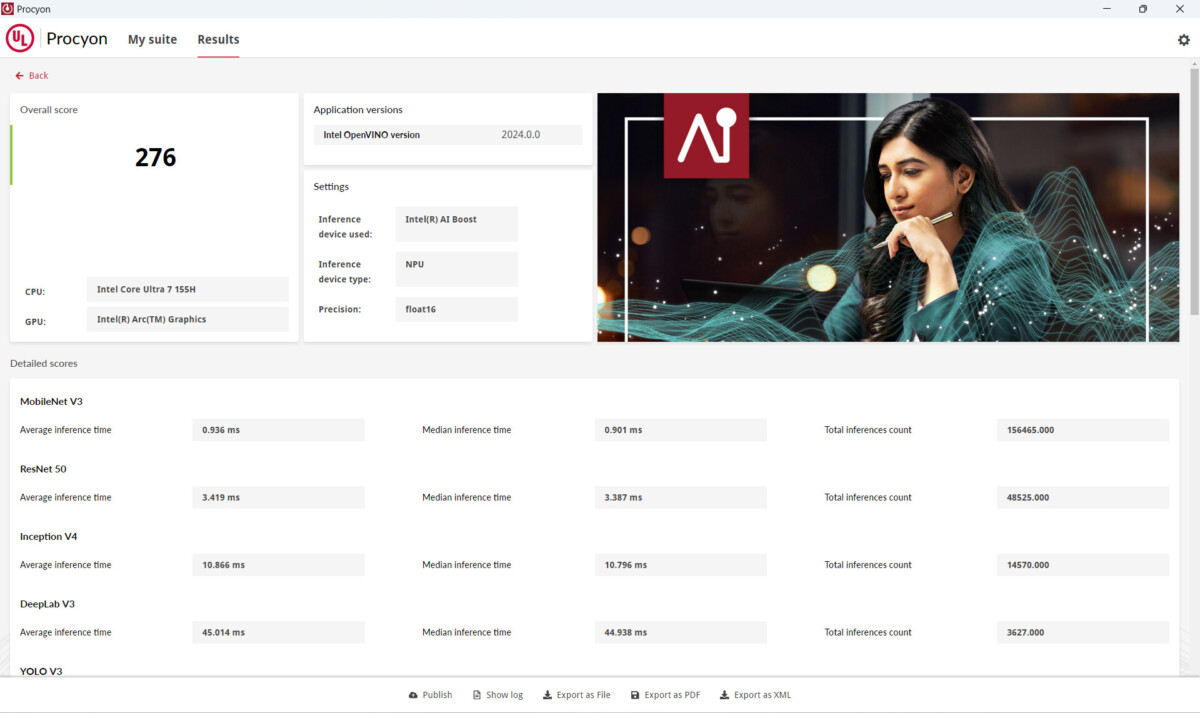Click the AI benchmark banner image
1200x713 pixels.
(x=887, y=217)
